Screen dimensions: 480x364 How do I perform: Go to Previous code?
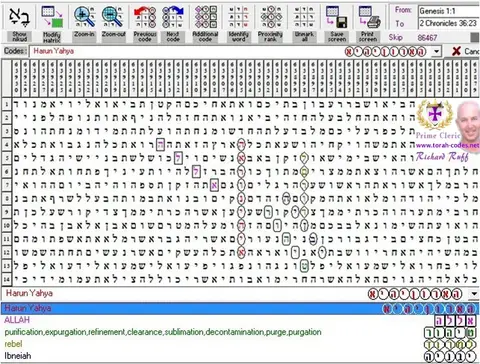145,17
